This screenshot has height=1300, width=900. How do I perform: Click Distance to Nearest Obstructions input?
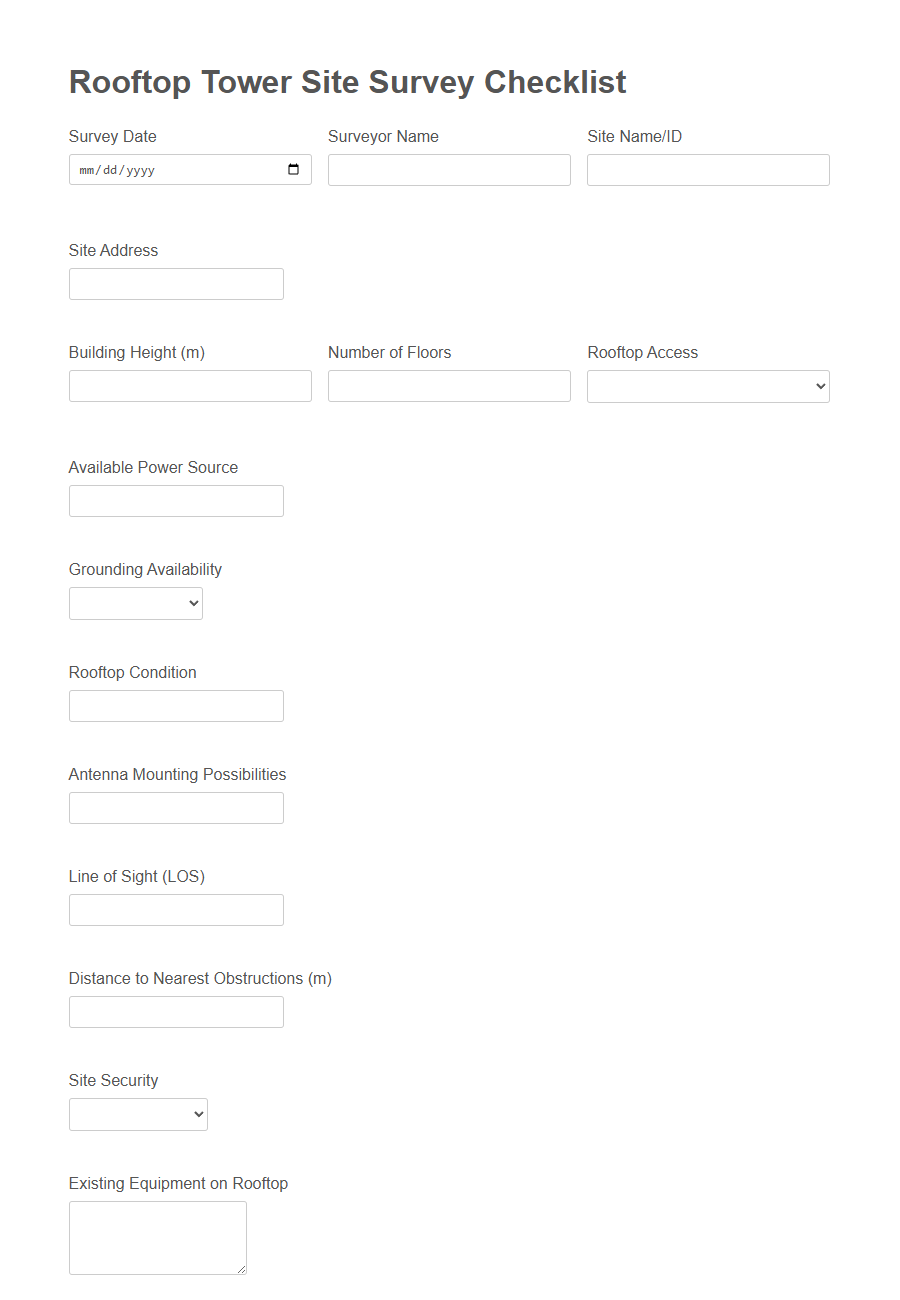pyautogui.click(x=176, y=1011)
